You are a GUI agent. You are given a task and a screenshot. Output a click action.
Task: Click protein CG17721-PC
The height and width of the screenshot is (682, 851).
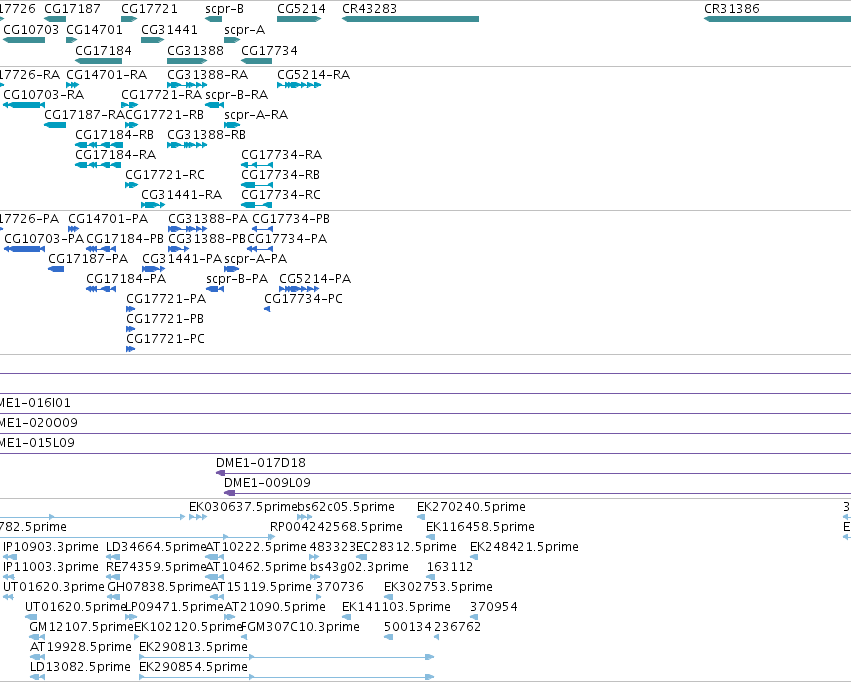pos(131,349)
